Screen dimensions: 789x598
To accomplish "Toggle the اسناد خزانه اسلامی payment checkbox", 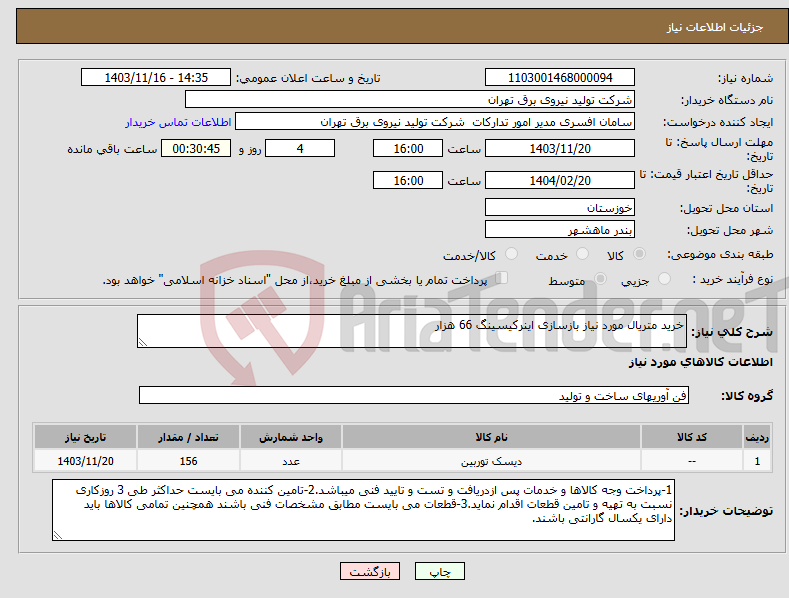I will 501,278.
